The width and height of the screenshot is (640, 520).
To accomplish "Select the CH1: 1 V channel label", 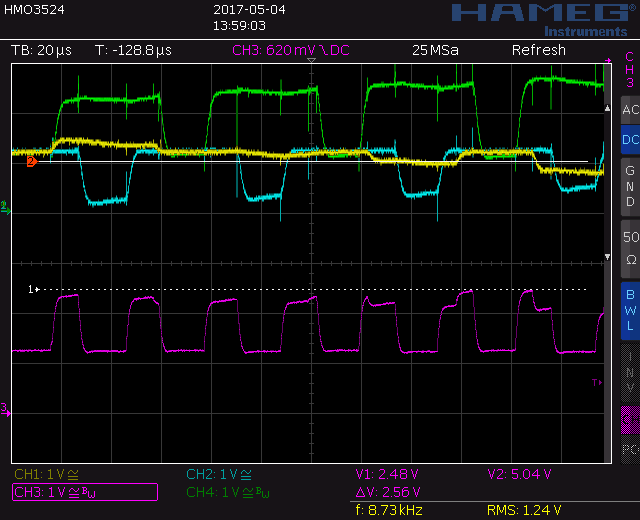I will click(46, 474).
